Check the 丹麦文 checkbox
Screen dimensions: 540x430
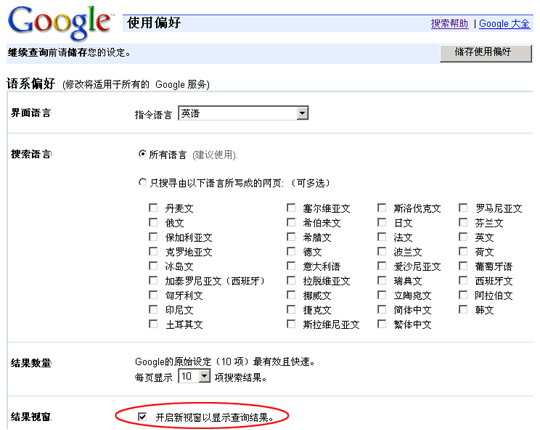153,208
